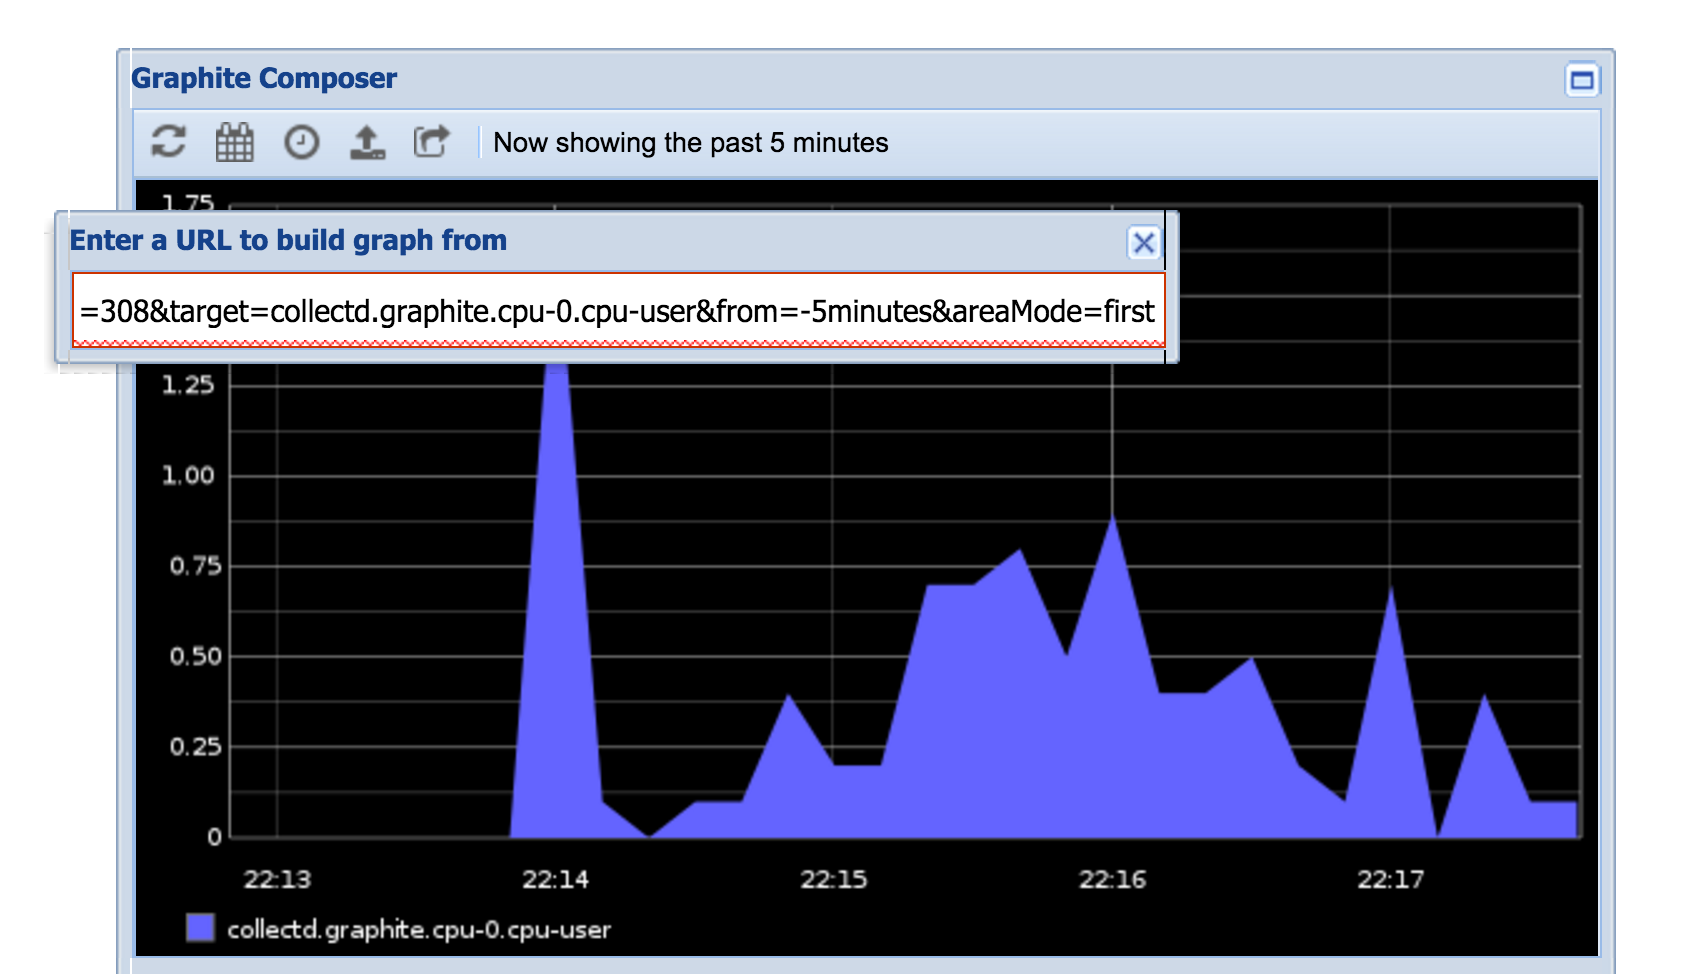Maximize the Graphite Composer window
The width and height of the screenshot is (1686, 974).
[x=1582, y=80]
